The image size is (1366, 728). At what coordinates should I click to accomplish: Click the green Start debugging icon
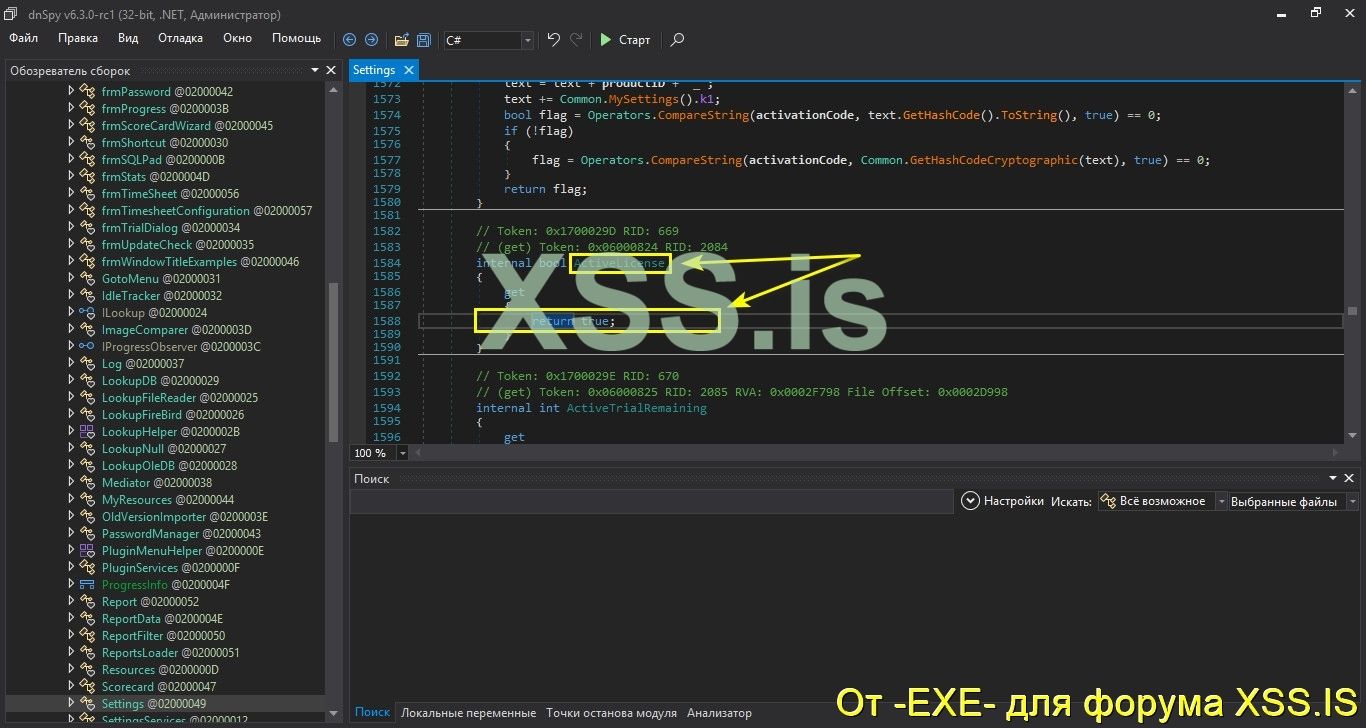pyautogui.click(x=606, y=40)
